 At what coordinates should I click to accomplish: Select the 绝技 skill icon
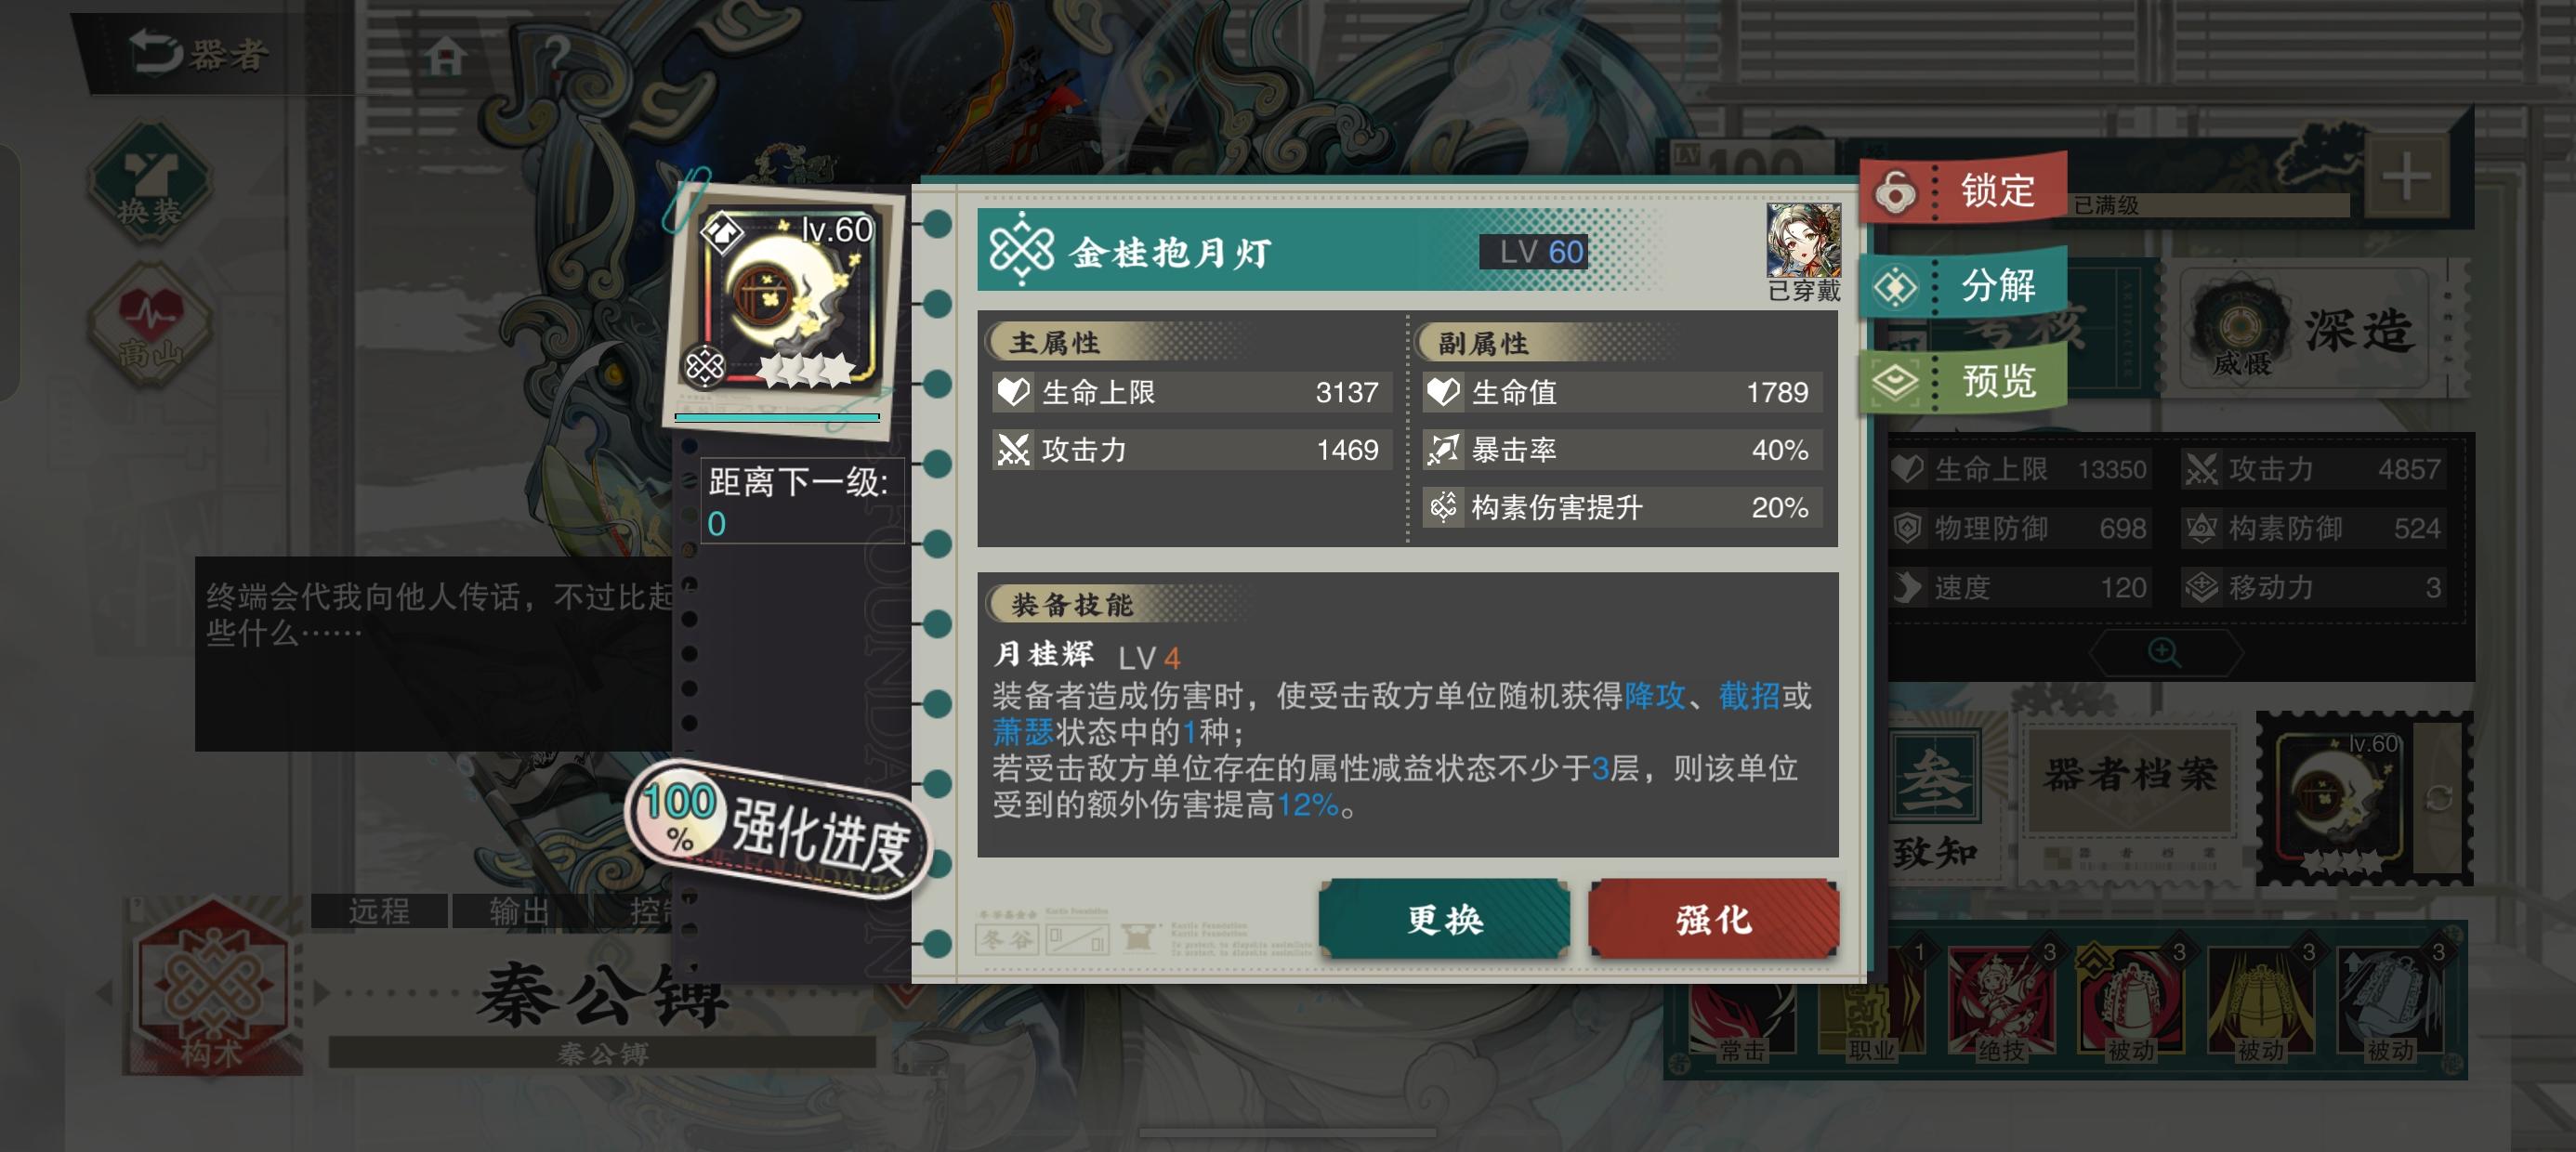point(2000,1001)
